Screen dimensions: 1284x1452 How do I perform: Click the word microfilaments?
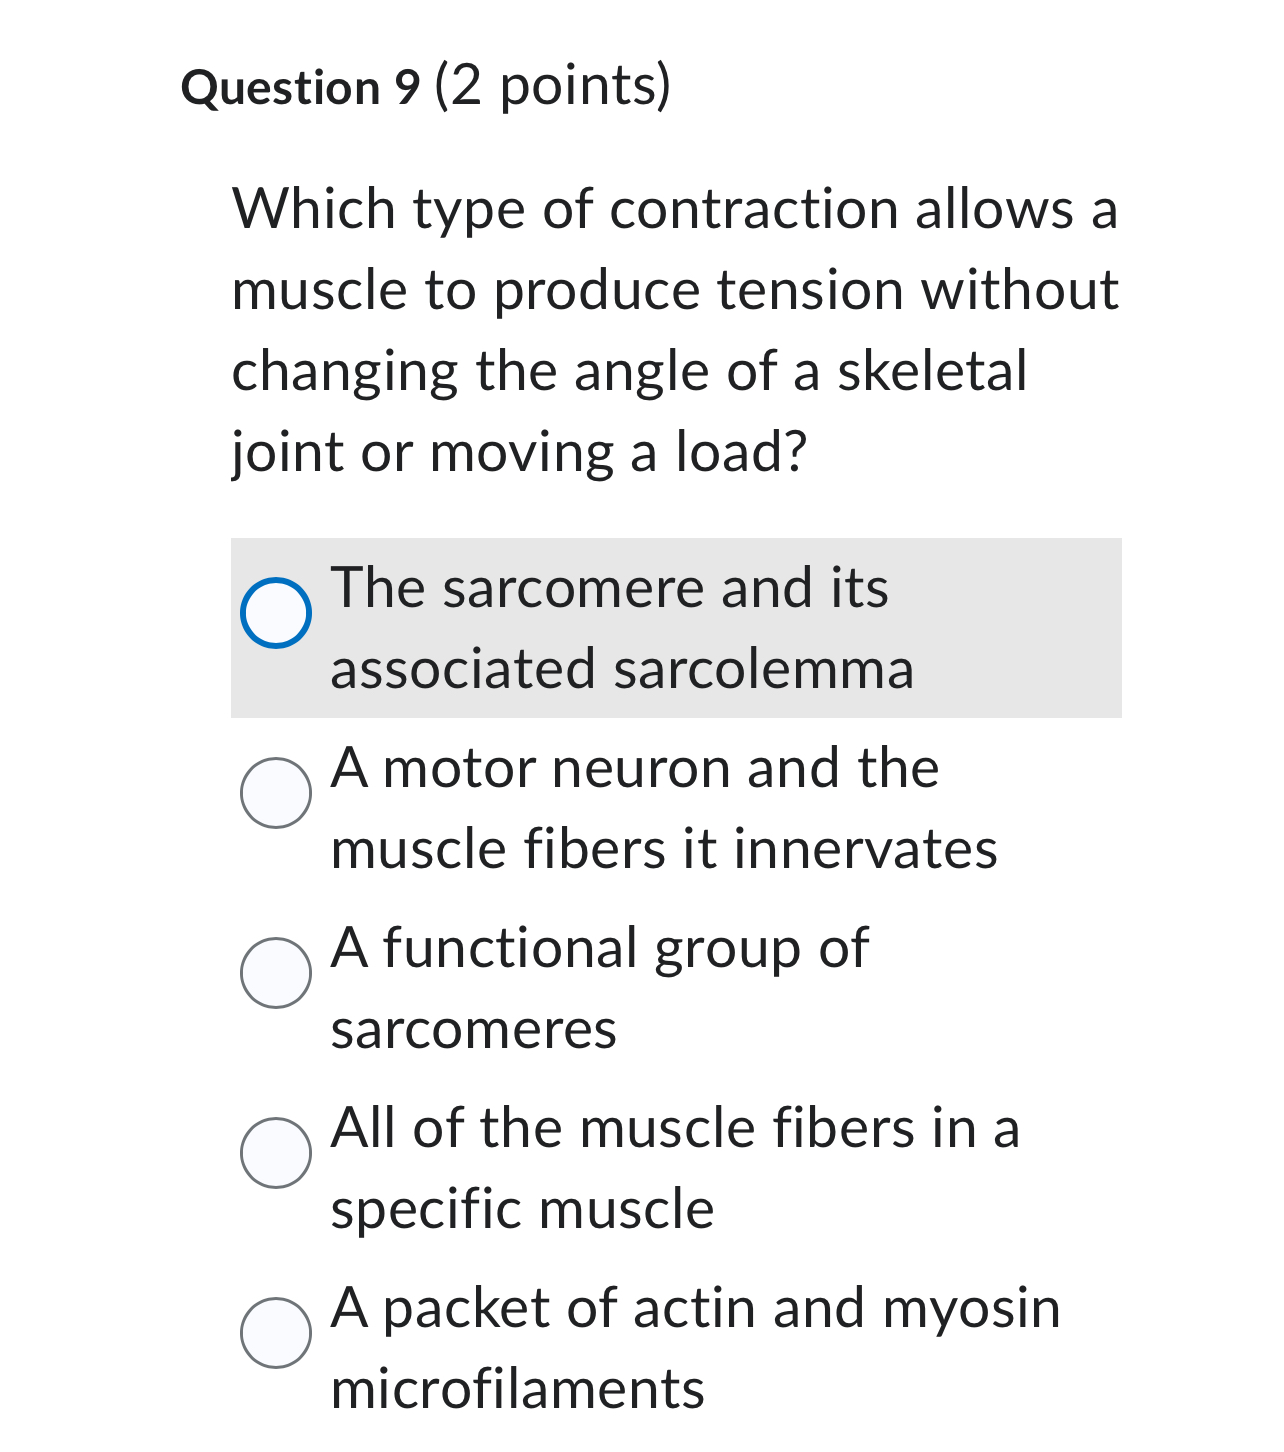(518, 1390)
